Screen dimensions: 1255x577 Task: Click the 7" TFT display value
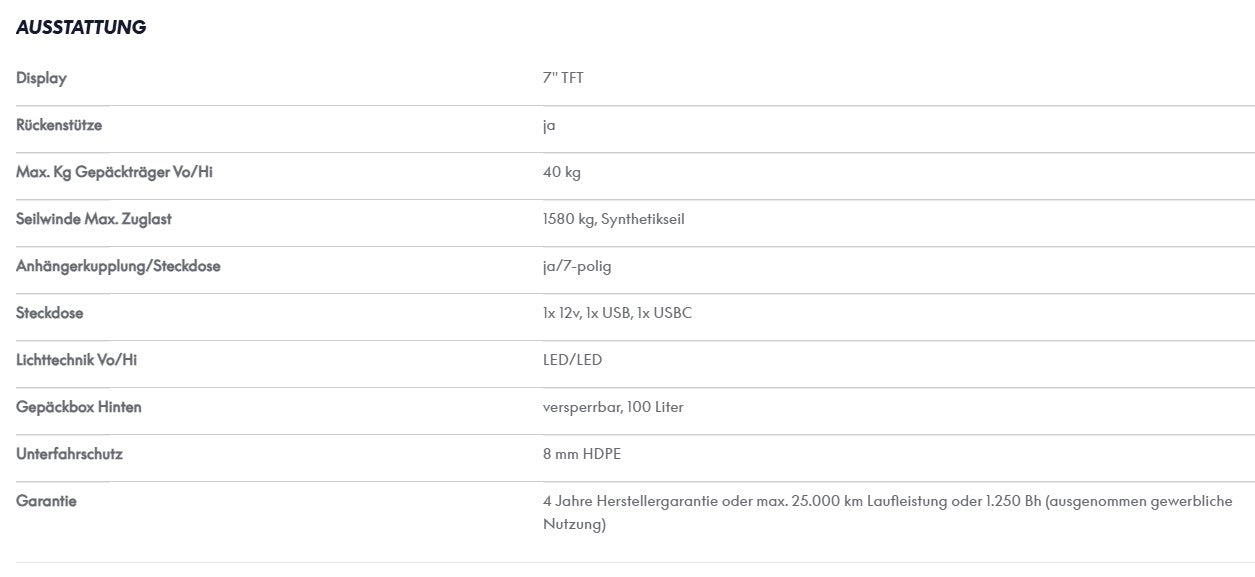coord(563,78)
